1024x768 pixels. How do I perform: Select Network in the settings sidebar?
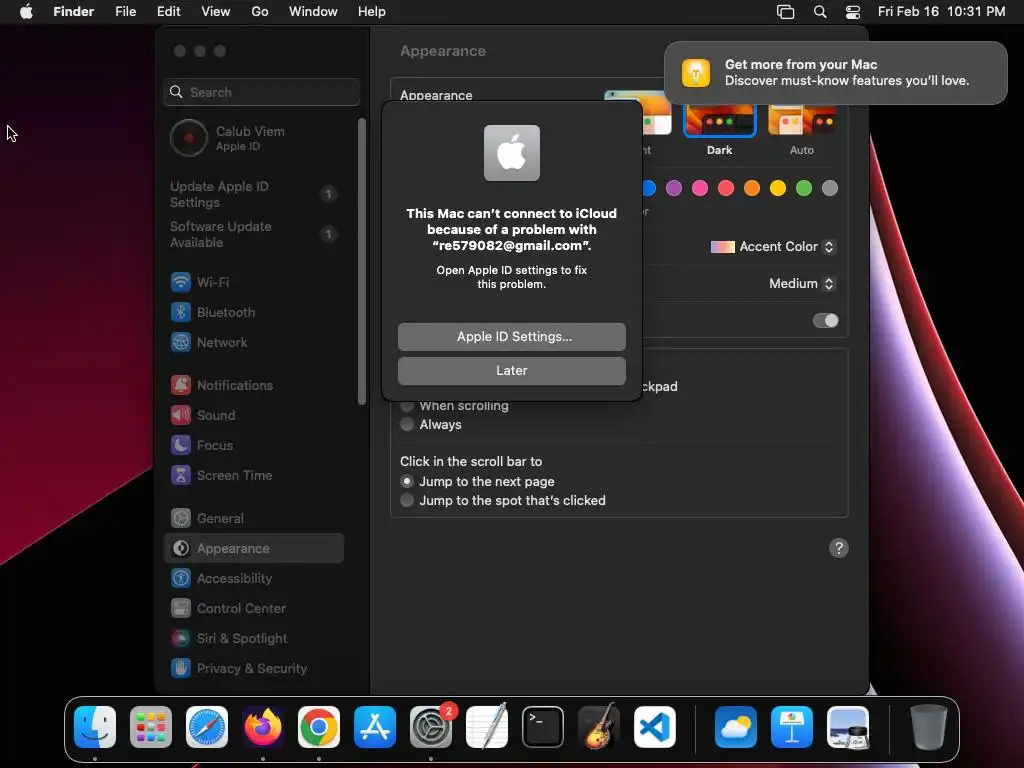click(253, 342)
